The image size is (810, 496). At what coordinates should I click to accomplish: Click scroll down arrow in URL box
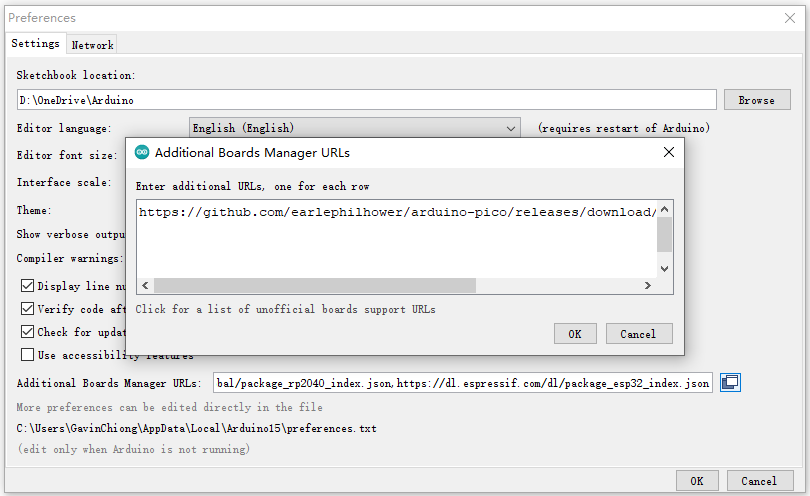point(664,269)
